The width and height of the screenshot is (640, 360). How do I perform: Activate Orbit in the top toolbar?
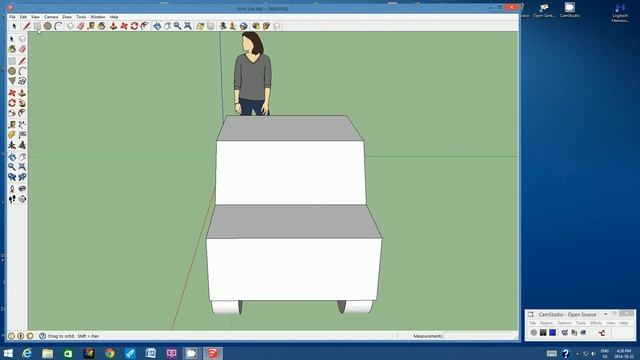(157, 26)
